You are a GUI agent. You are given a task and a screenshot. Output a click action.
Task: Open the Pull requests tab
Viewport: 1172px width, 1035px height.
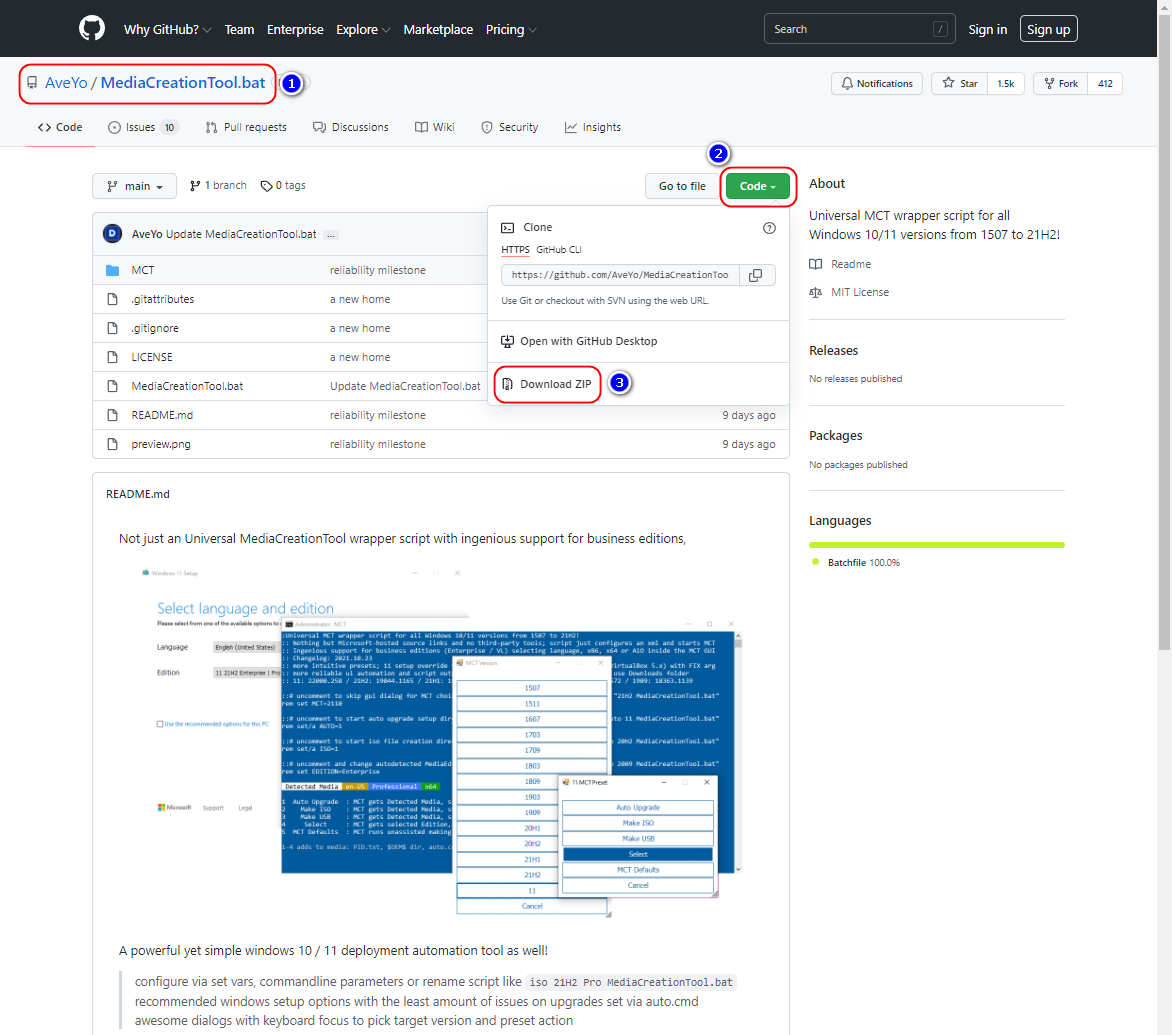pos(246,127)
